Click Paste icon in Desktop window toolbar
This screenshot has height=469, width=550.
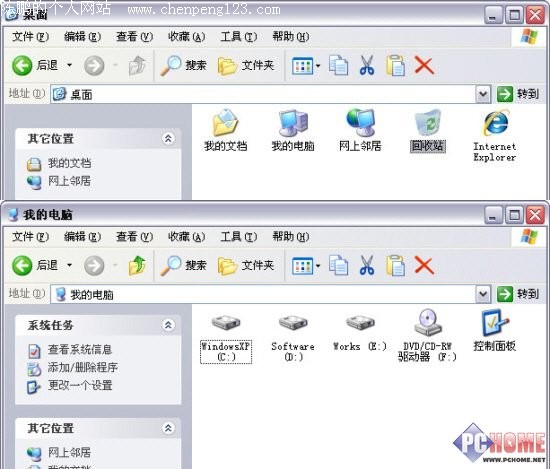coord(396,65)
